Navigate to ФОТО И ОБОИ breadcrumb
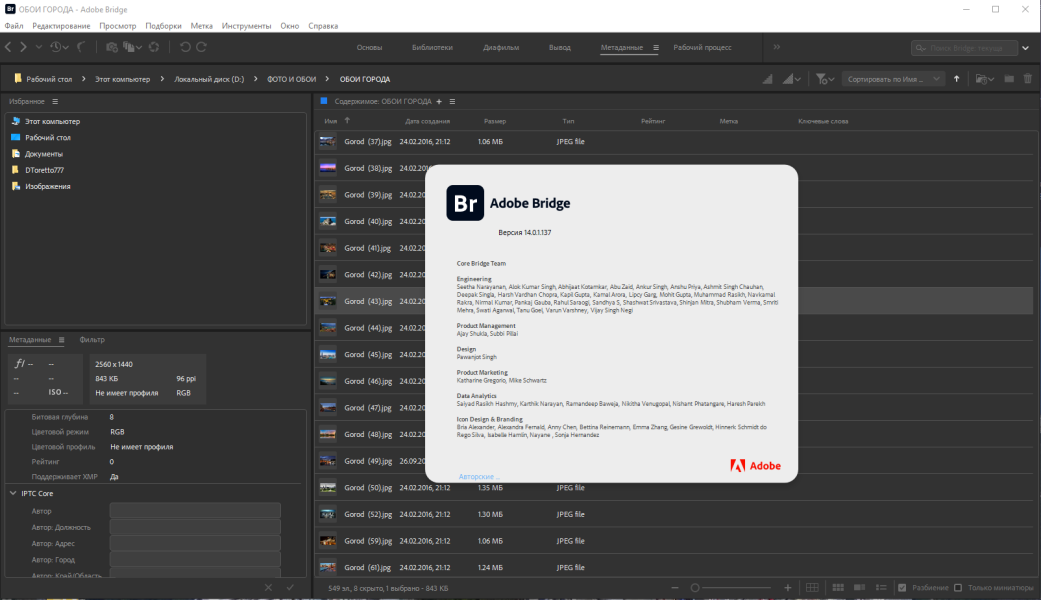This screenshot has height=600, width=1041. point(291,79)
